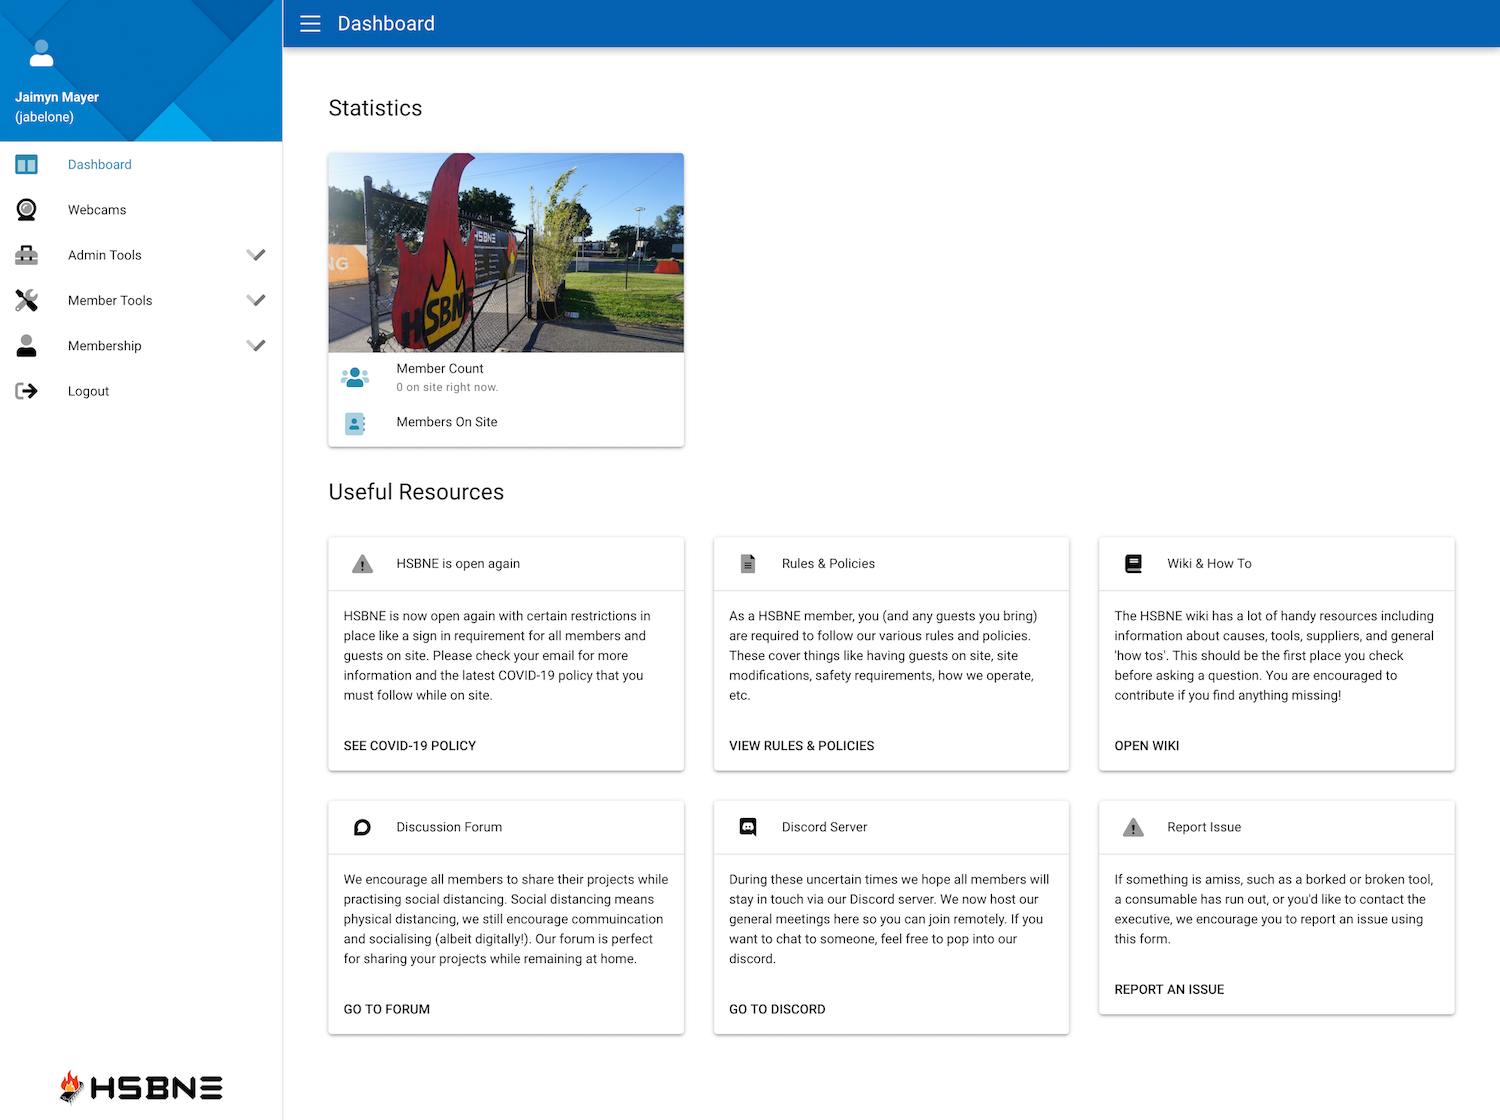Screen dimensions: 1500x1120
Task: Expand the Member Tools chevron
Action: (x=256, y=300)
